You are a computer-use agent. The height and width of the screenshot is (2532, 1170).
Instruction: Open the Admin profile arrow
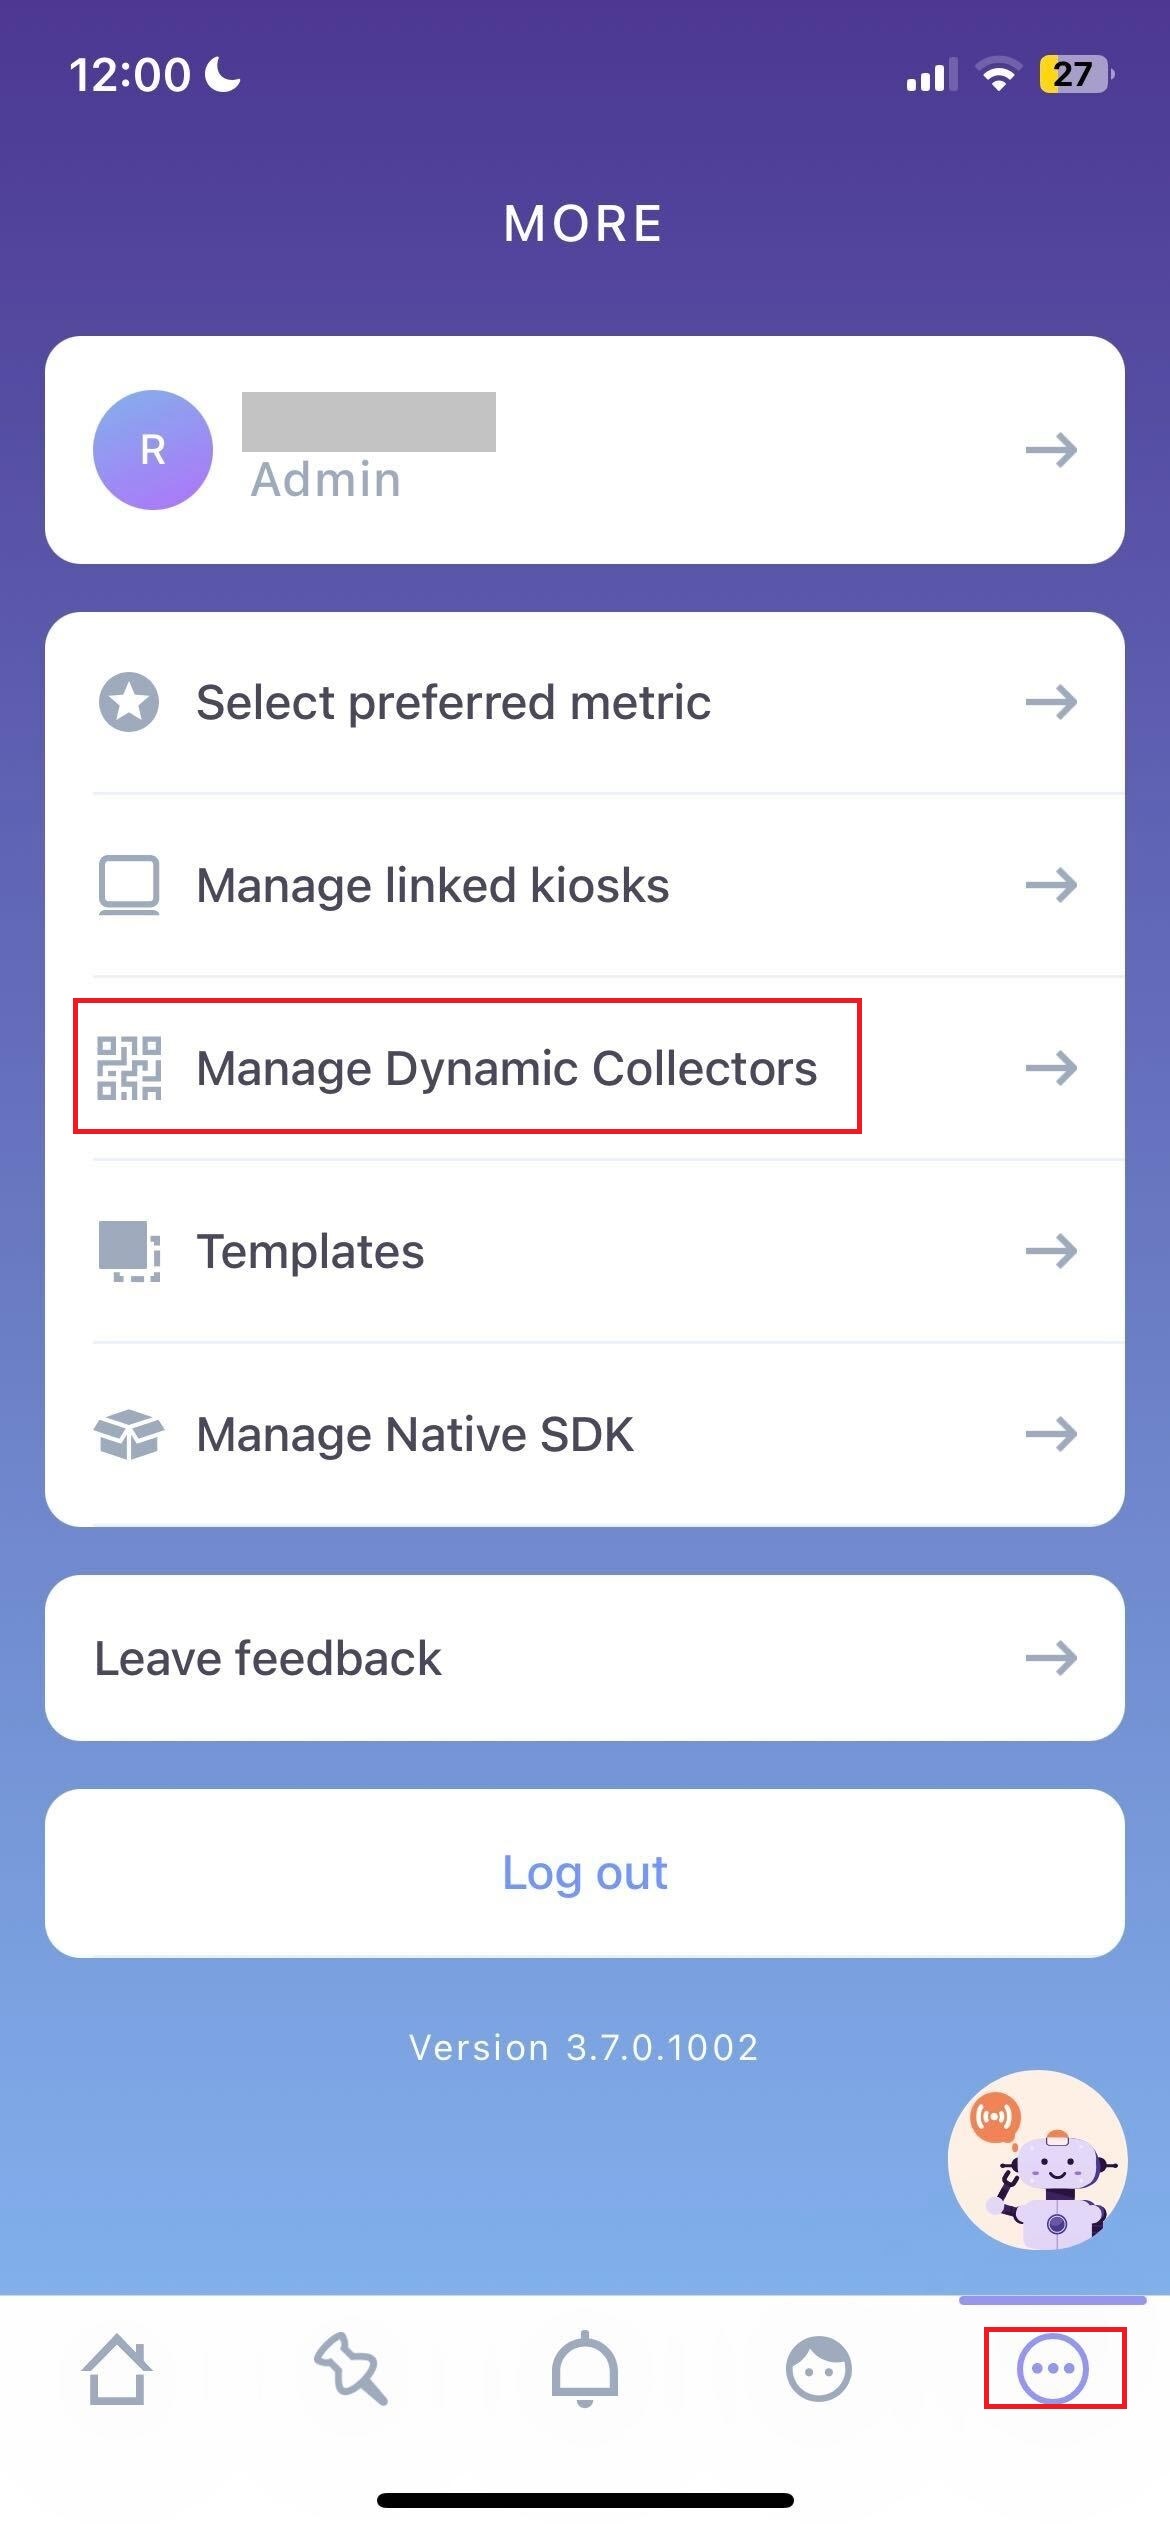(1051, 450)
